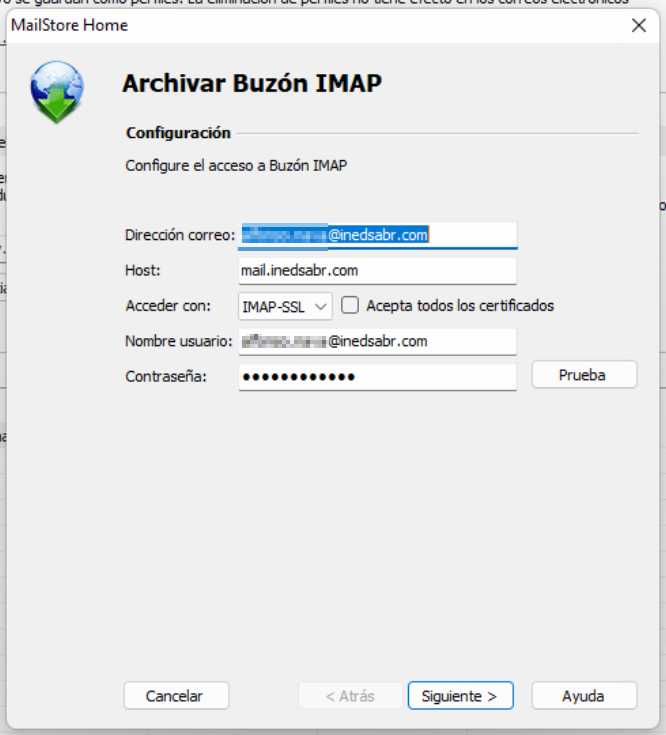
Task: Proceed with the Siguiente button
Action: pos(460,696)
